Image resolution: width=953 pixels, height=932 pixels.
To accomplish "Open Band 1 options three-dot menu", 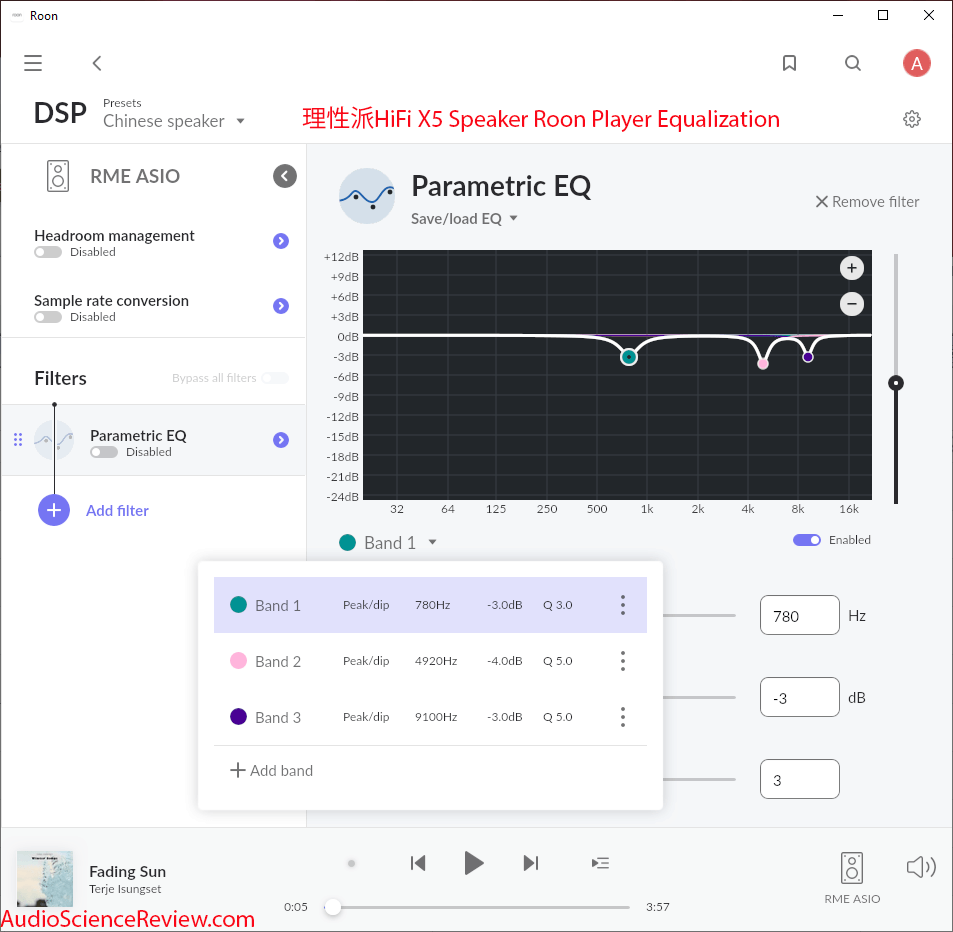I will (622, 605).
